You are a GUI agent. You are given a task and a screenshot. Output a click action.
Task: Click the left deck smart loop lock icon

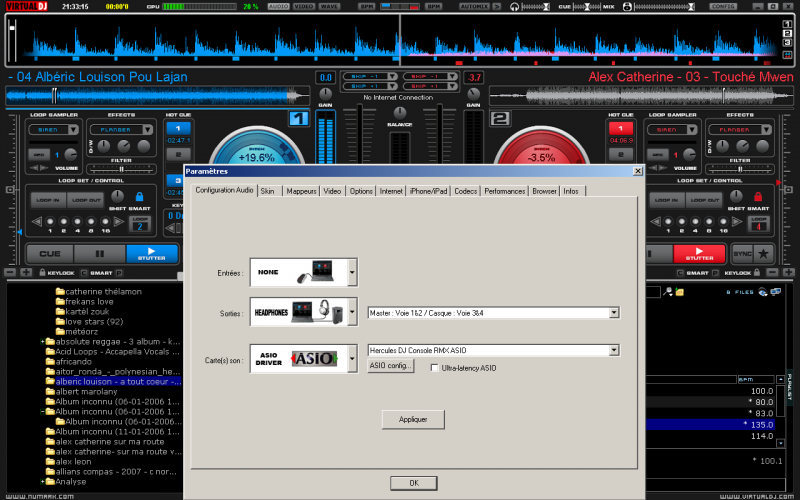pyautogui.click(x=139, y=197)
